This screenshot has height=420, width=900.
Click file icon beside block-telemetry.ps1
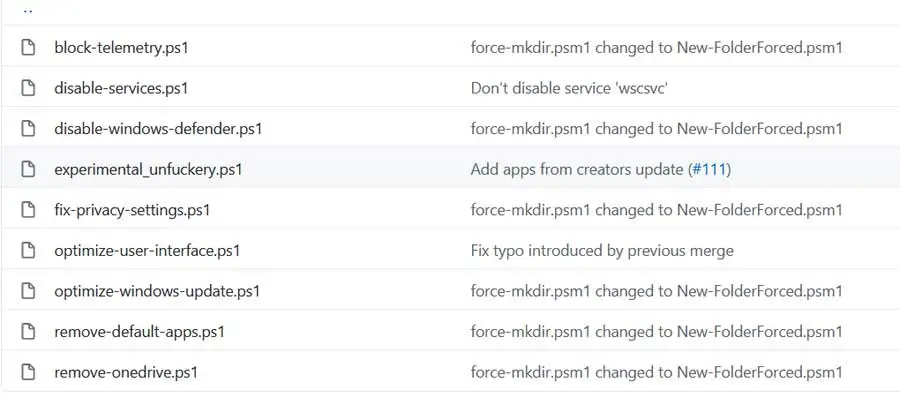[28, 47]
